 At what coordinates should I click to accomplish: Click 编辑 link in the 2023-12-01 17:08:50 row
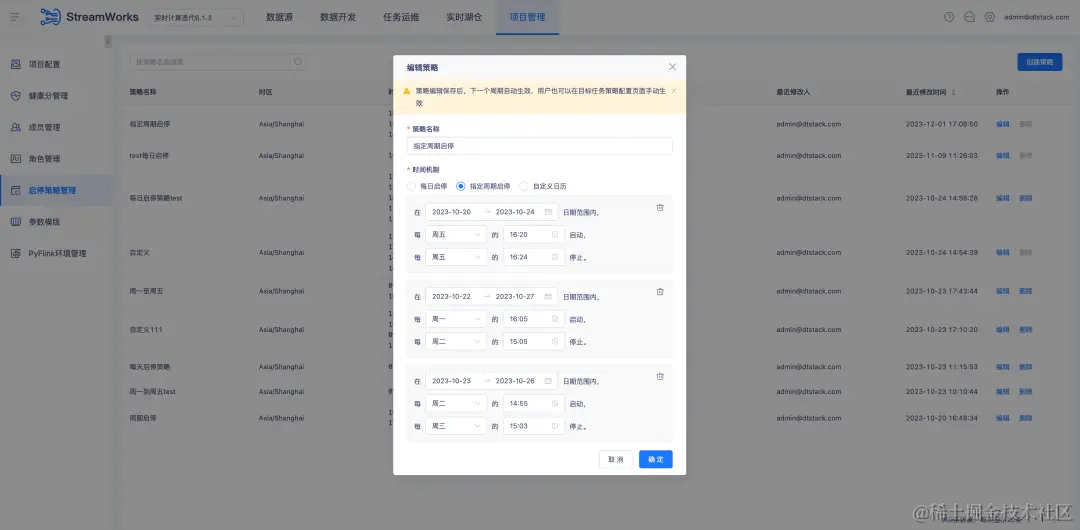[1003, 124]
